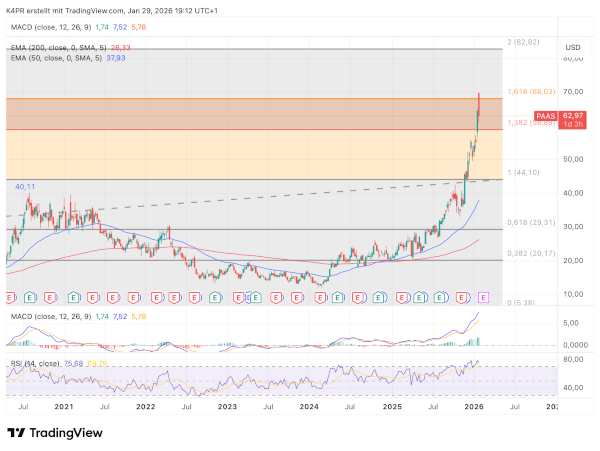
Task: Click the 2024 label on time axis
Action: (309, 408)
